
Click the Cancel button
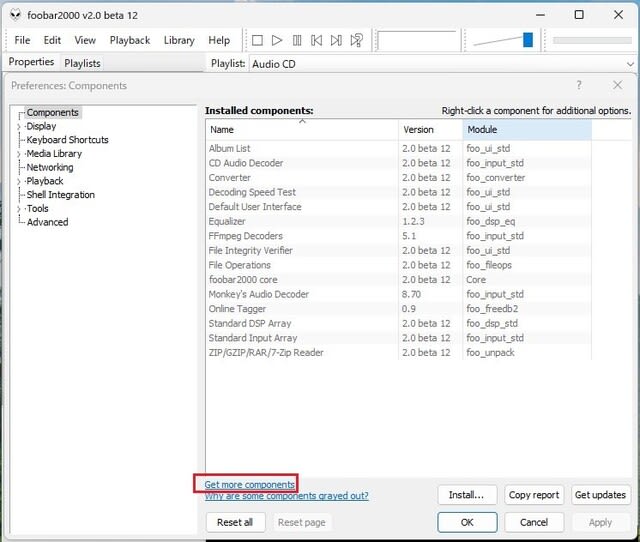coord(534,522)
